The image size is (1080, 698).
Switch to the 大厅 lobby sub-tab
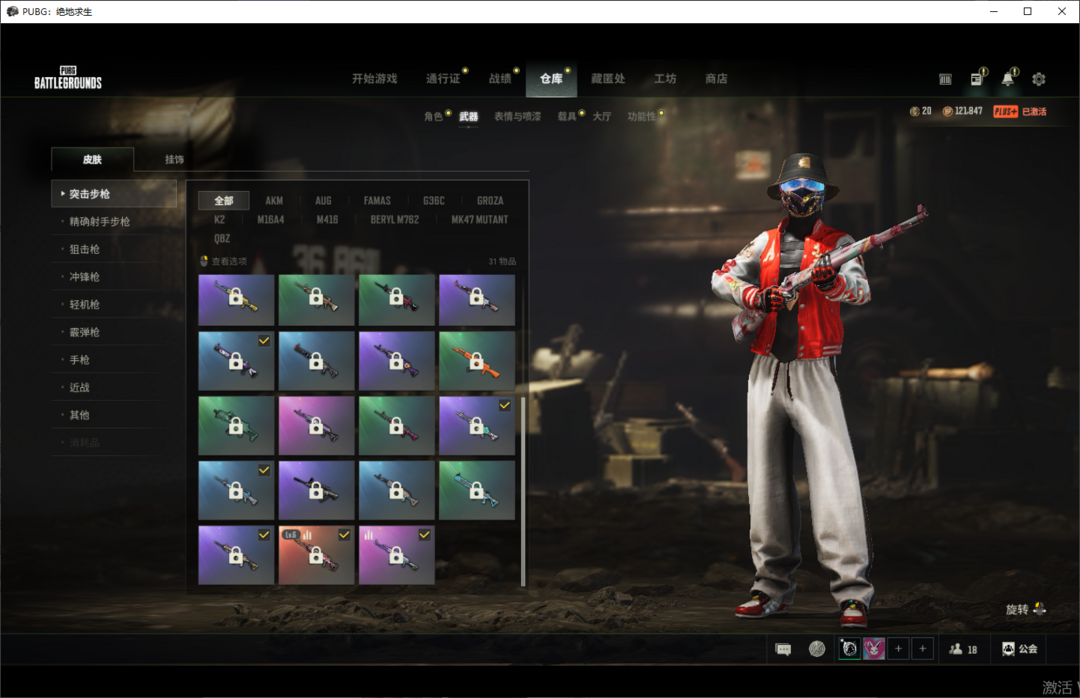point(602,116)
